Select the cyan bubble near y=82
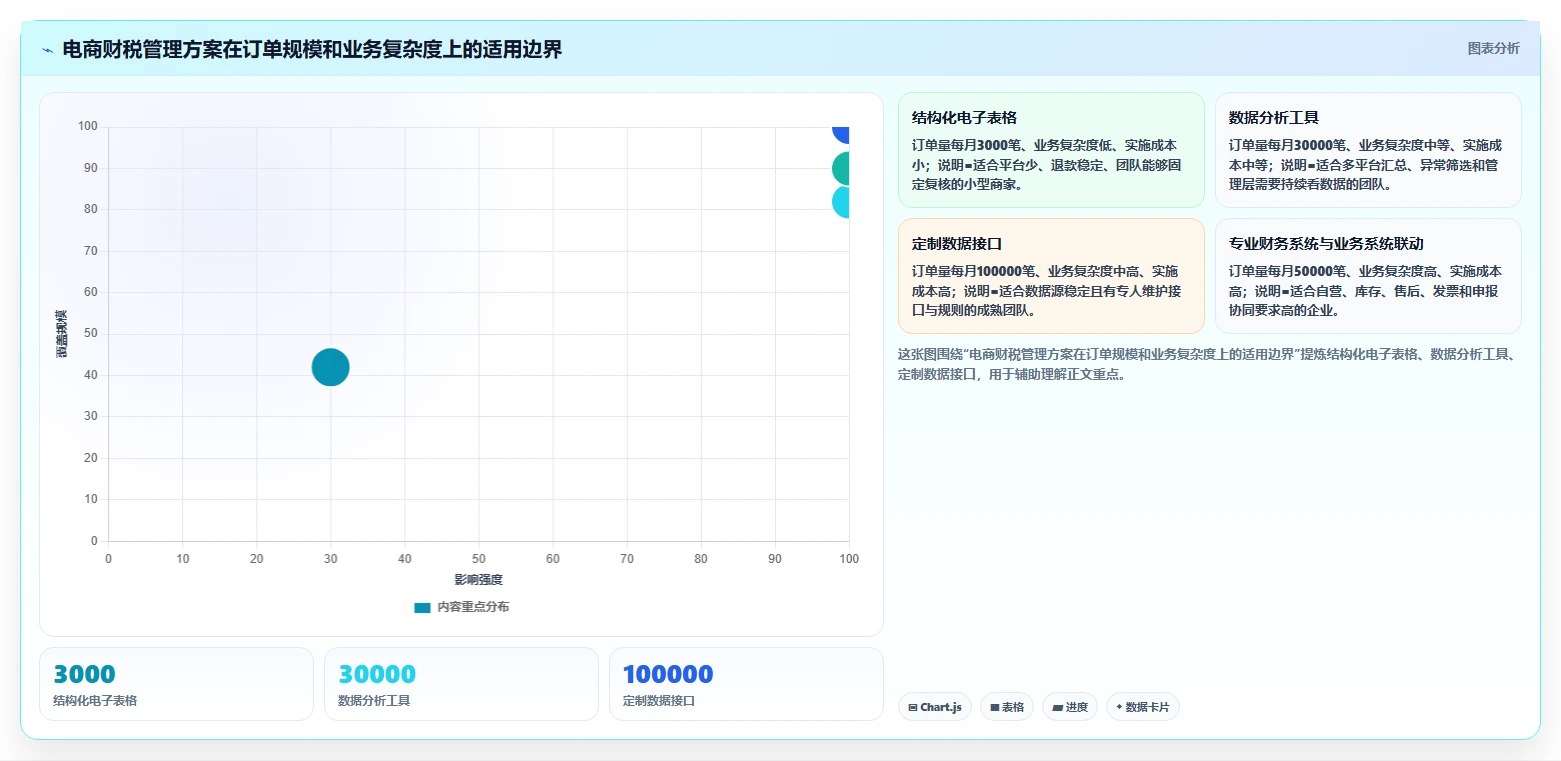1561x761 pixels. (x=841, y=202)
